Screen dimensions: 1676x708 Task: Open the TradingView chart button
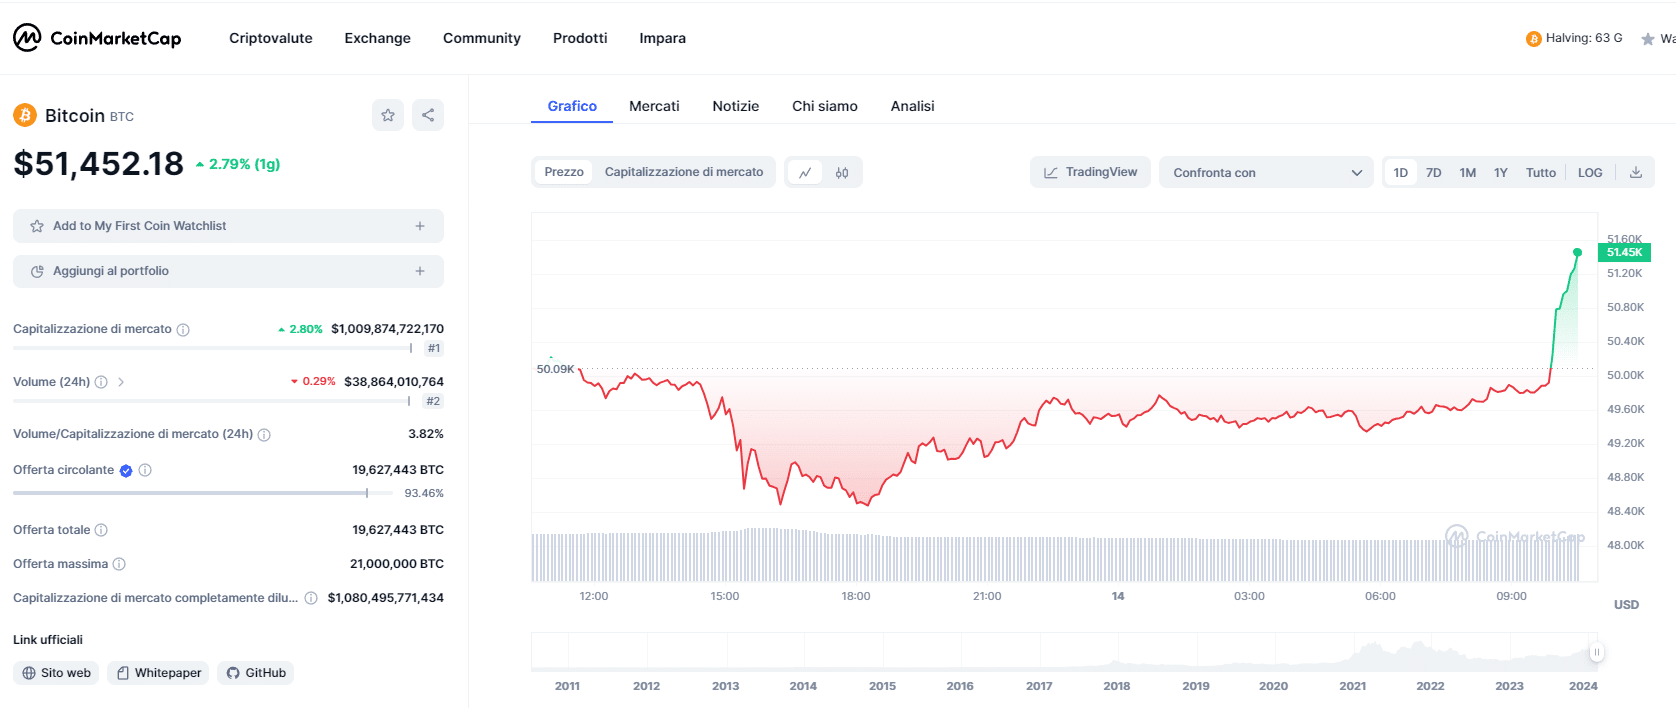(x=1090, y=172)
